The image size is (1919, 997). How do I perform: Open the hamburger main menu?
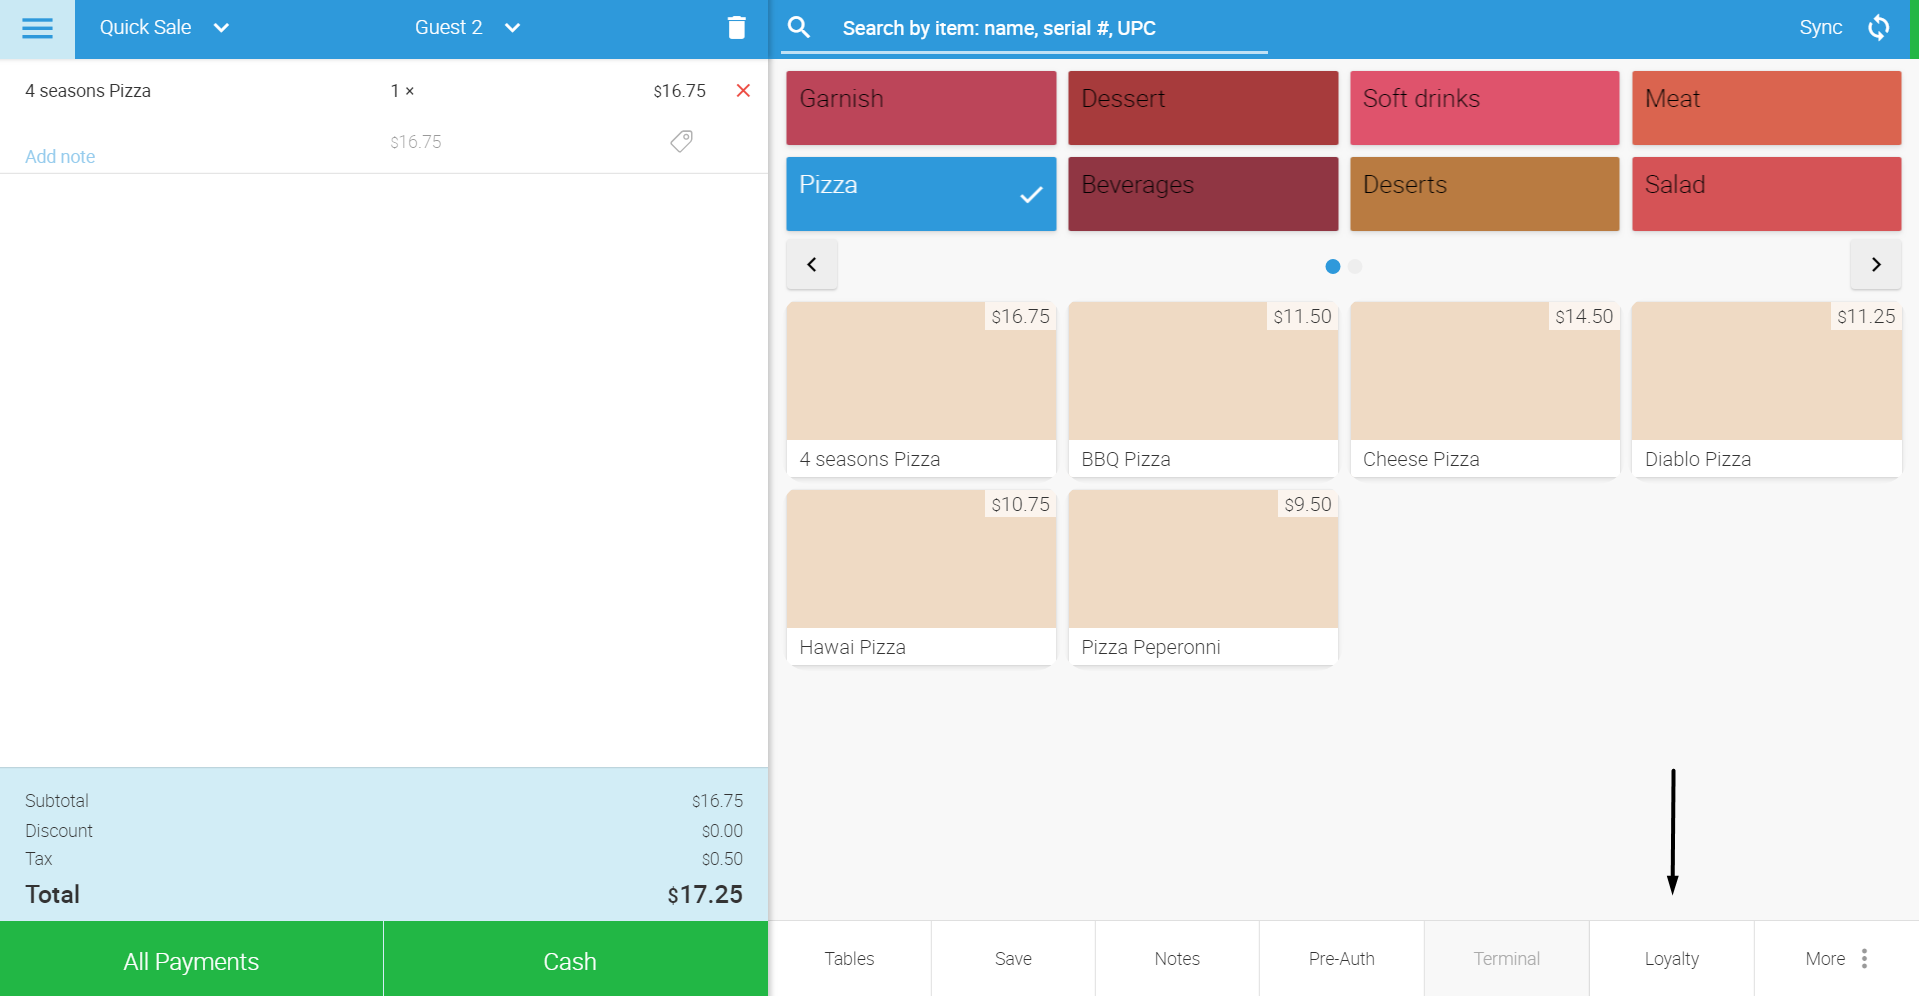point(37,28)
